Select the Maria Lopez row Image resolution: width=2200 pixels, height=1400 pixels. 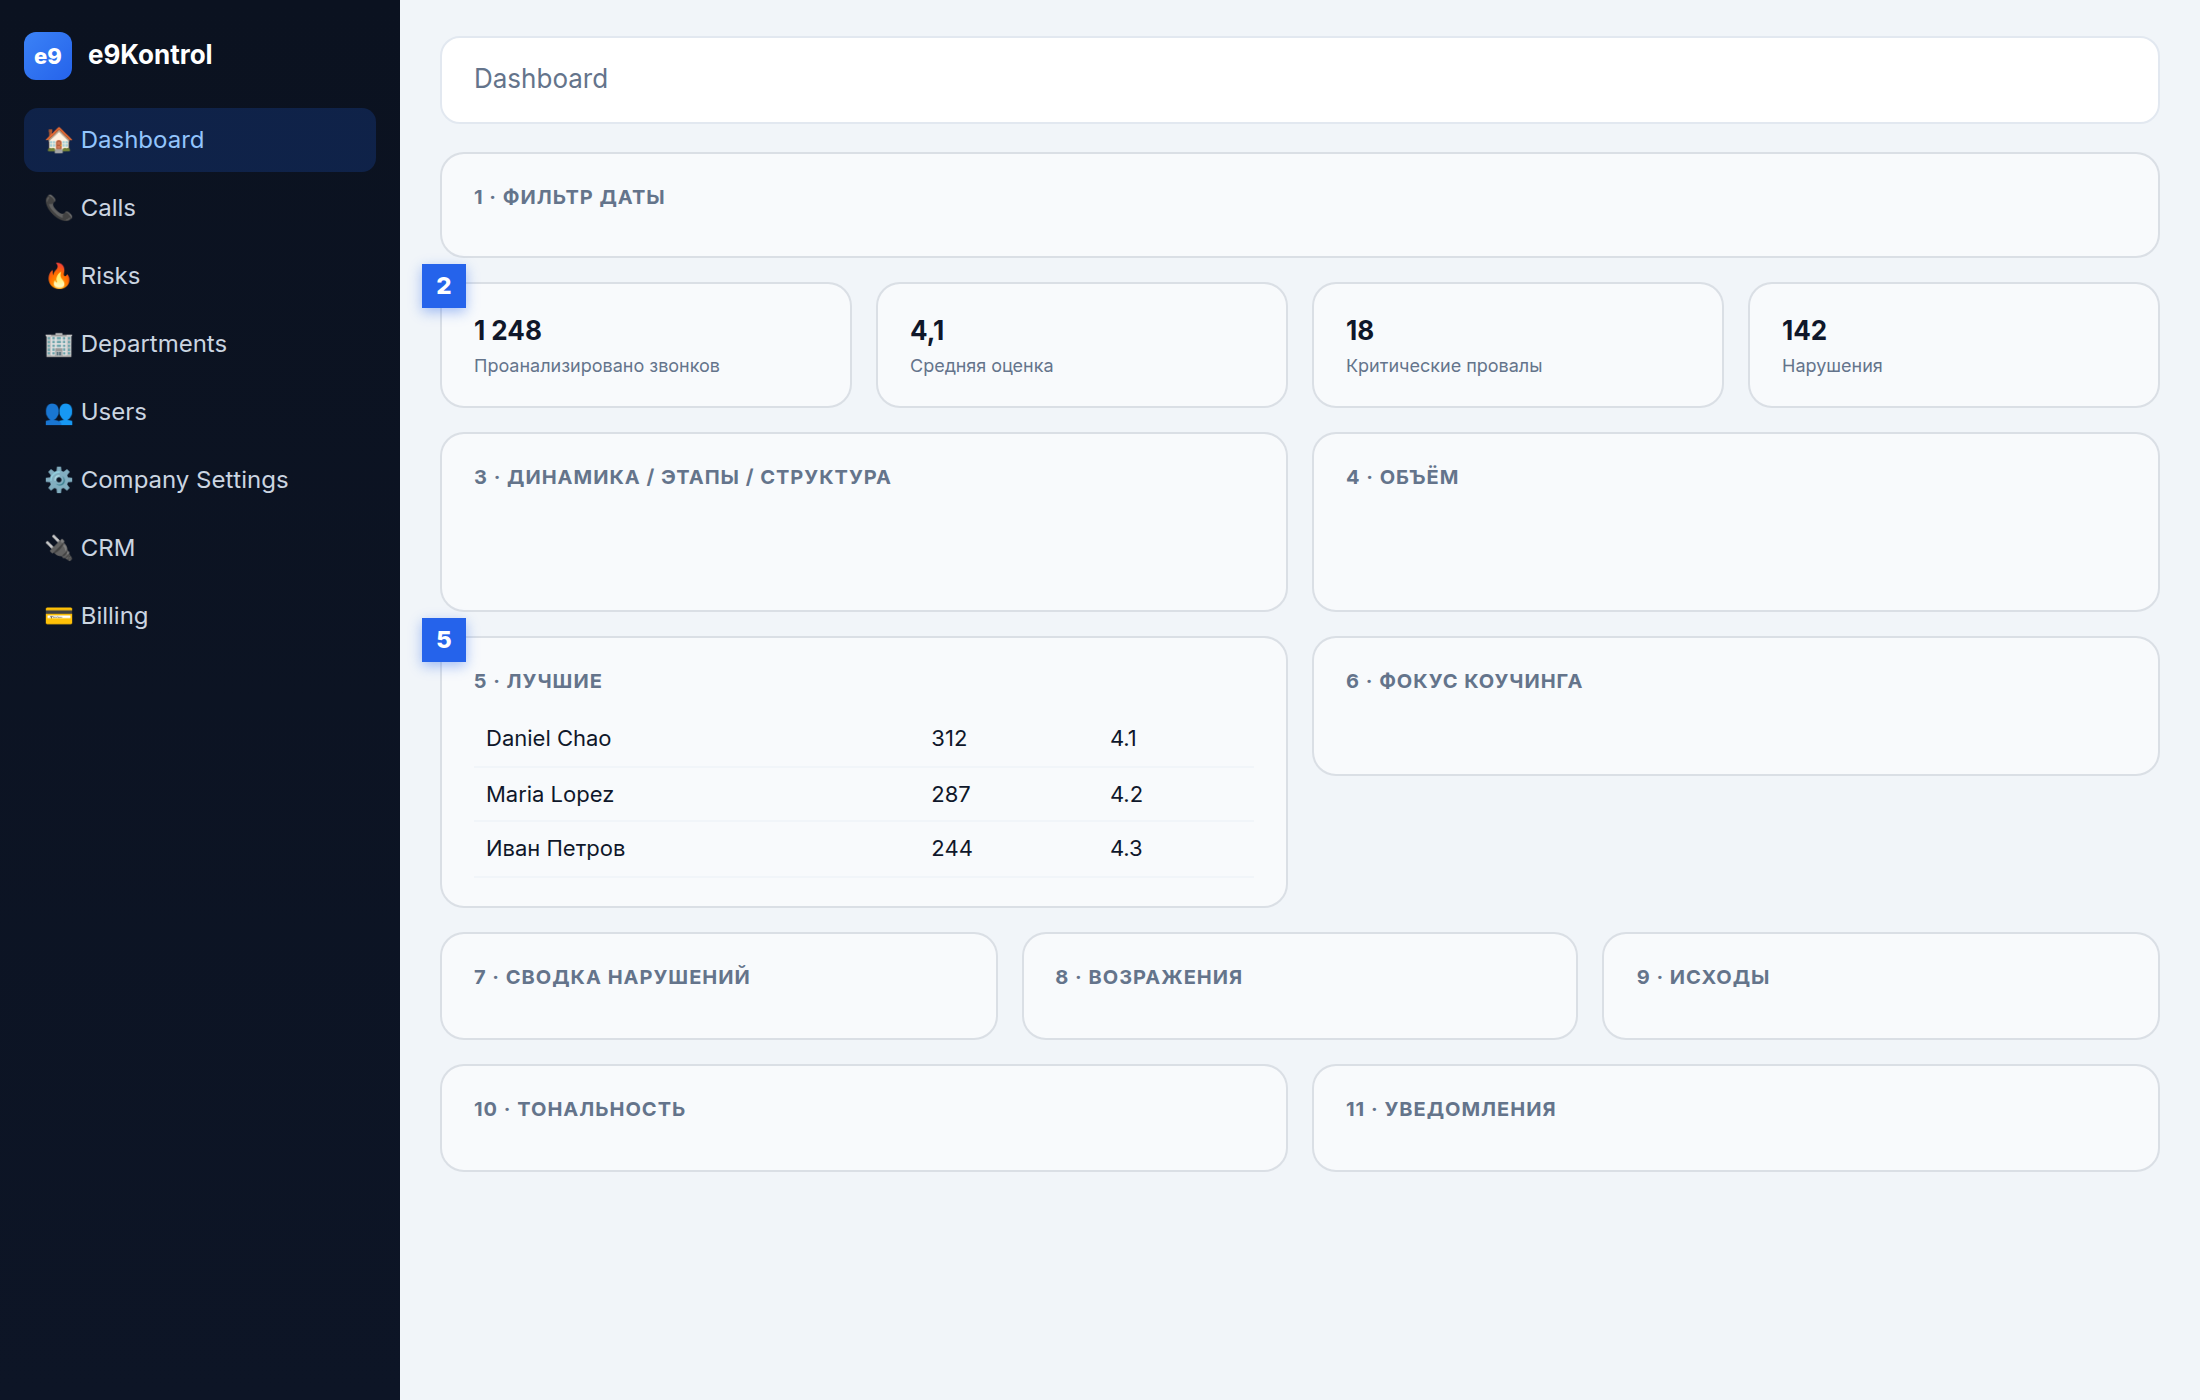tap(864, 794)
